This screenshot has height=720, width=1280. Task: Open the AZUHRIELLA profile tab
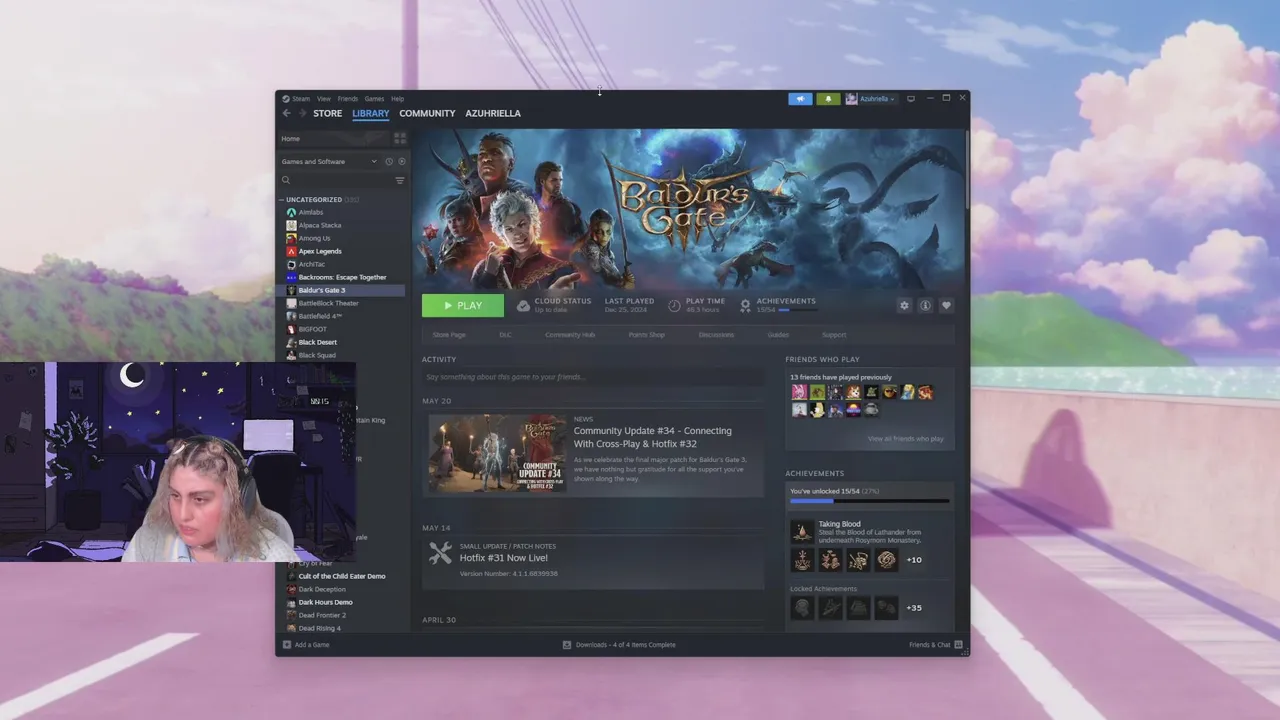tap(493, 113)
